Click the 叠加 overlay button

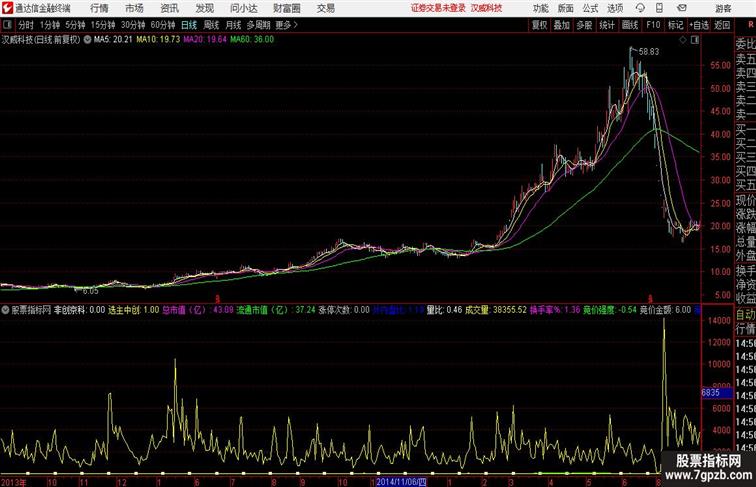tap(562, 25)
